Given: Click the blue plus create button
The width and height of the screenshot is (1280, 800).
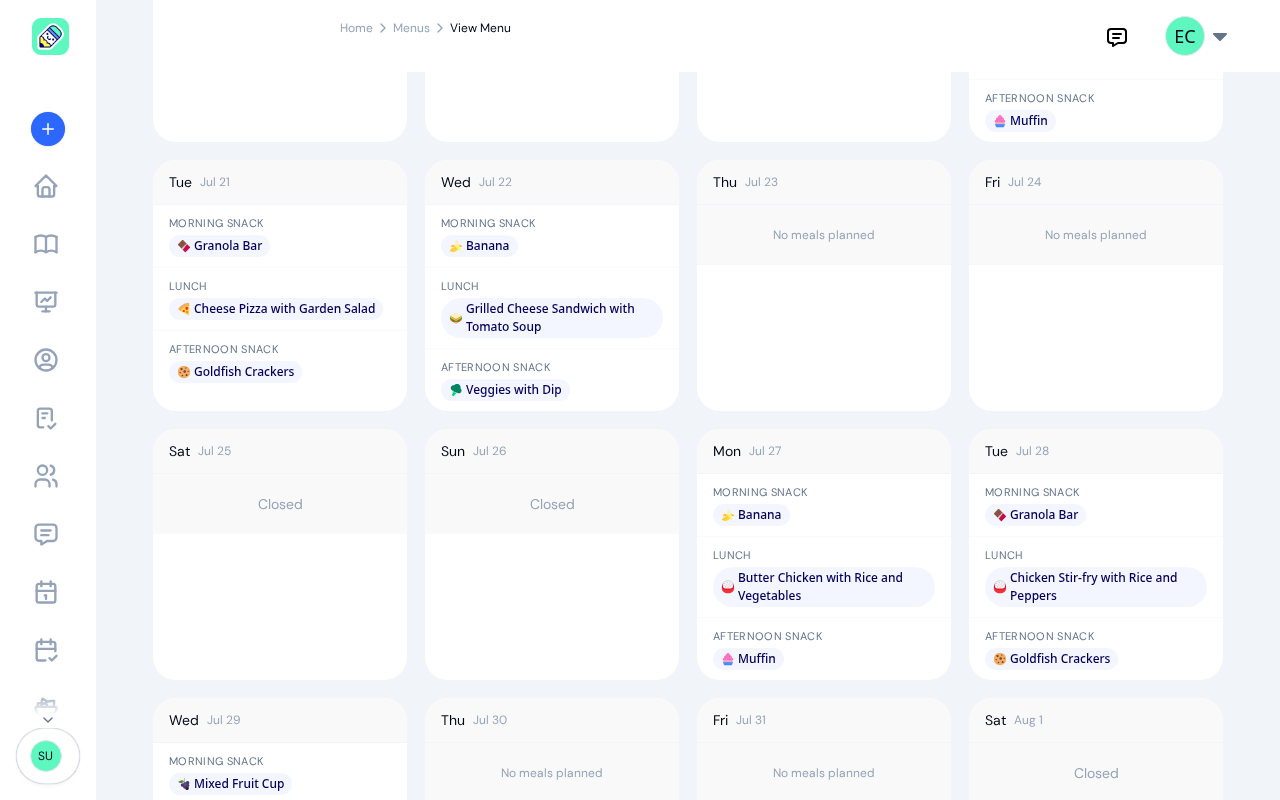Looking at the screenshot, I should (x=48, y=129).
